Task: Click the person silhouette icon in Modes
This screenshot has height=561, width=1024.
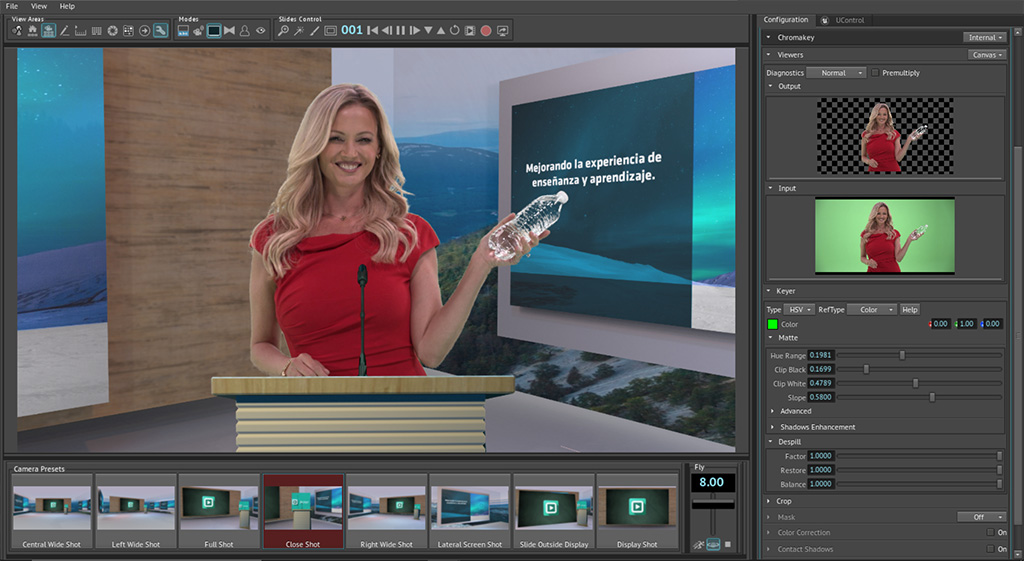Action: pyautogui.click(x=245, y=31)
